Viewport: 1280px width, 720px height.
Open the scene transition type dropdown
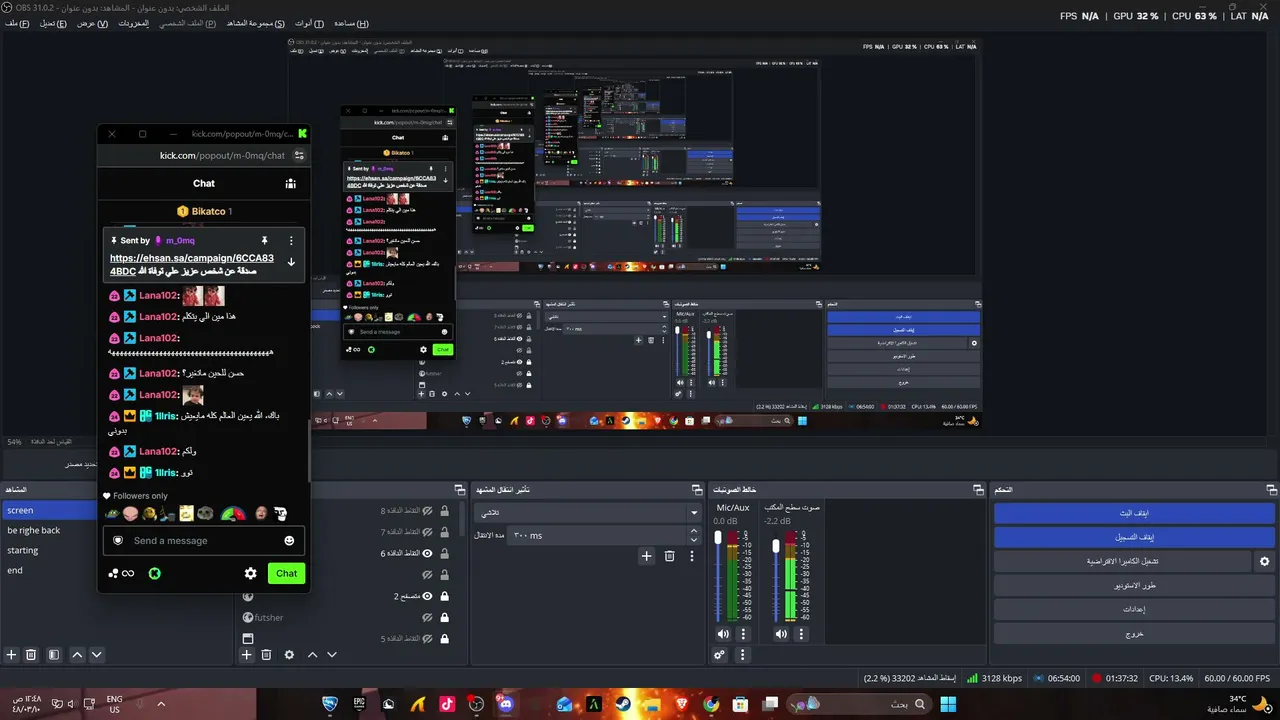point(587,512)
